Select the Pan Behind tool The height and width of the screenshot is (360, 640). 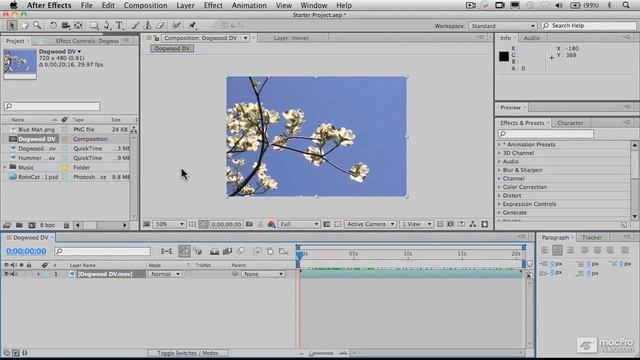[78, 26]
